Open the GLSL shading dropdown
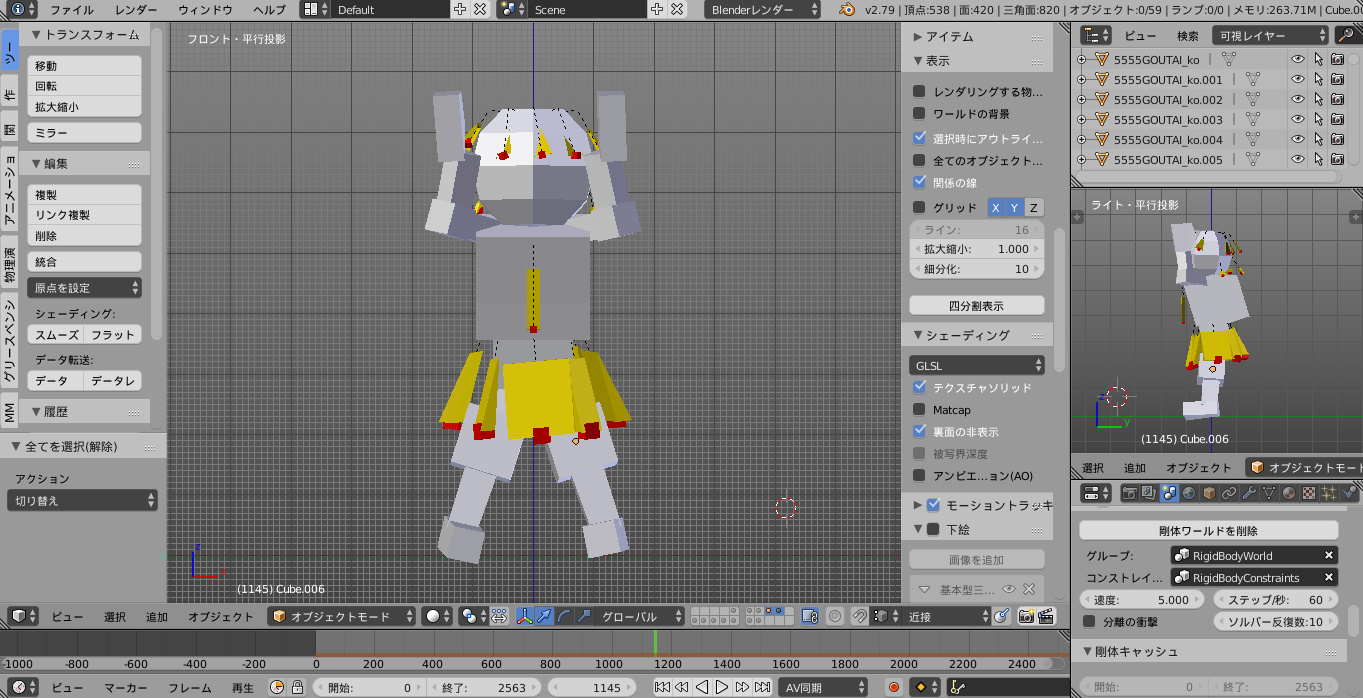 [977, 366]
